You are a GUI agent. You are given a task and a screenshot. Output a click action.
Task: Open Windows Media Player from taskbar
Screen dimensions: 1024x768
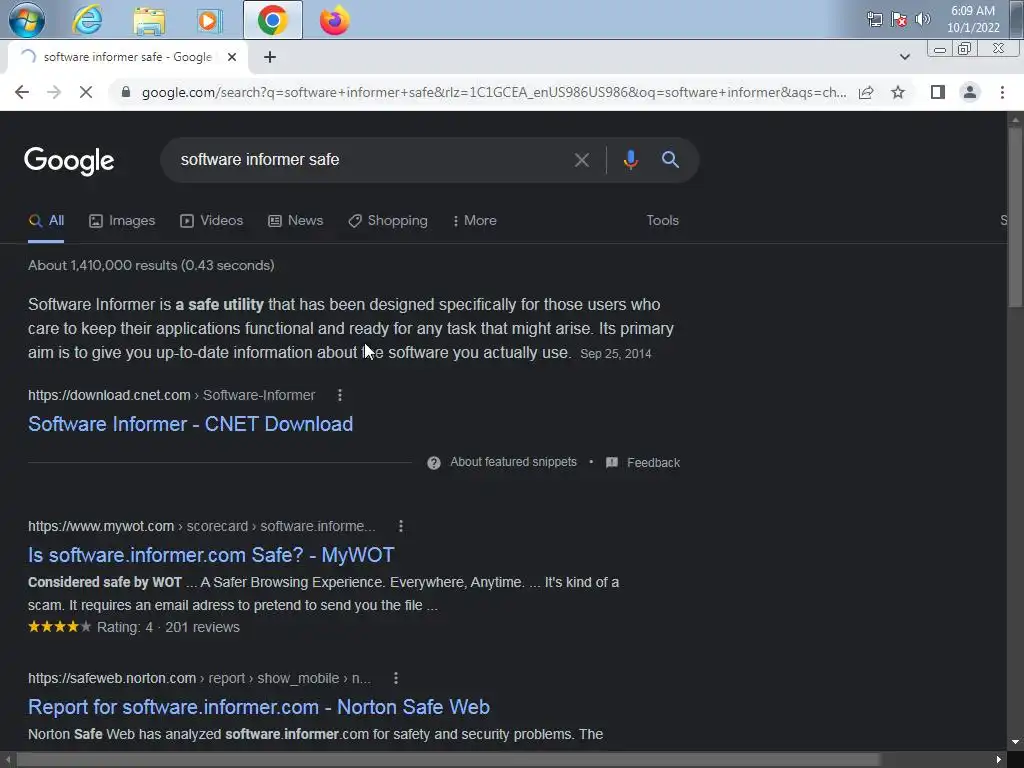click(210, 20)
